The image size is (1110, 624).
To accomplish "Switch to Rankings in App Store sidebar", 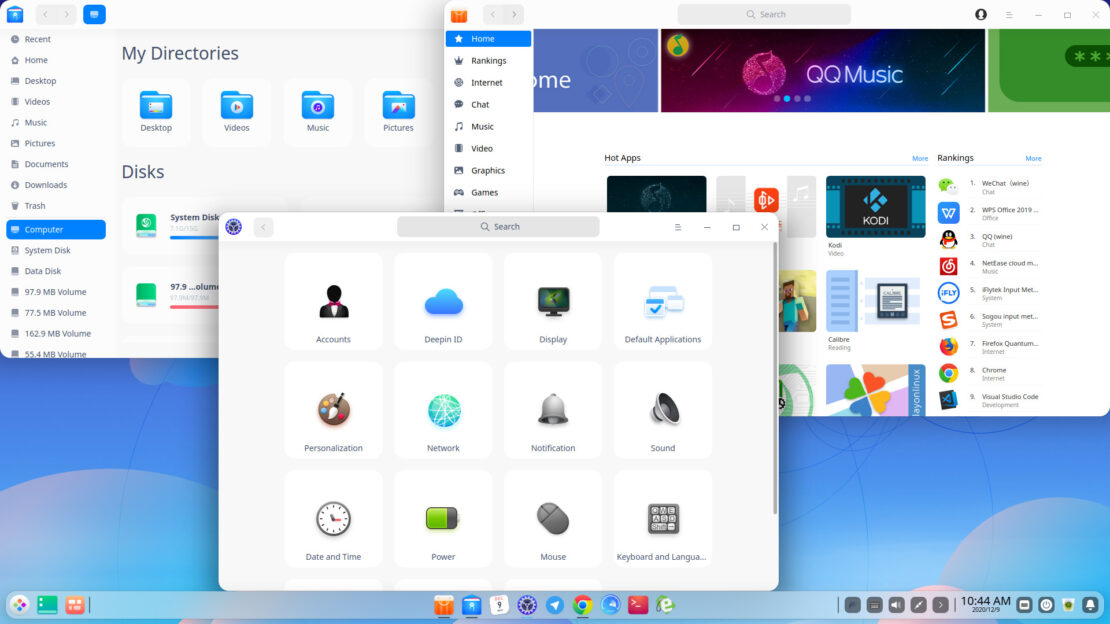I will pos(487,60).
